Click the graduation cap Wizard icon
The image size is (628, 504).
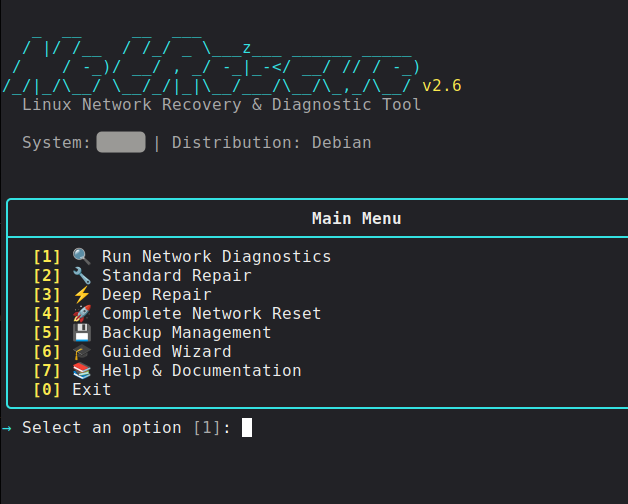click(x=82, y=352)
